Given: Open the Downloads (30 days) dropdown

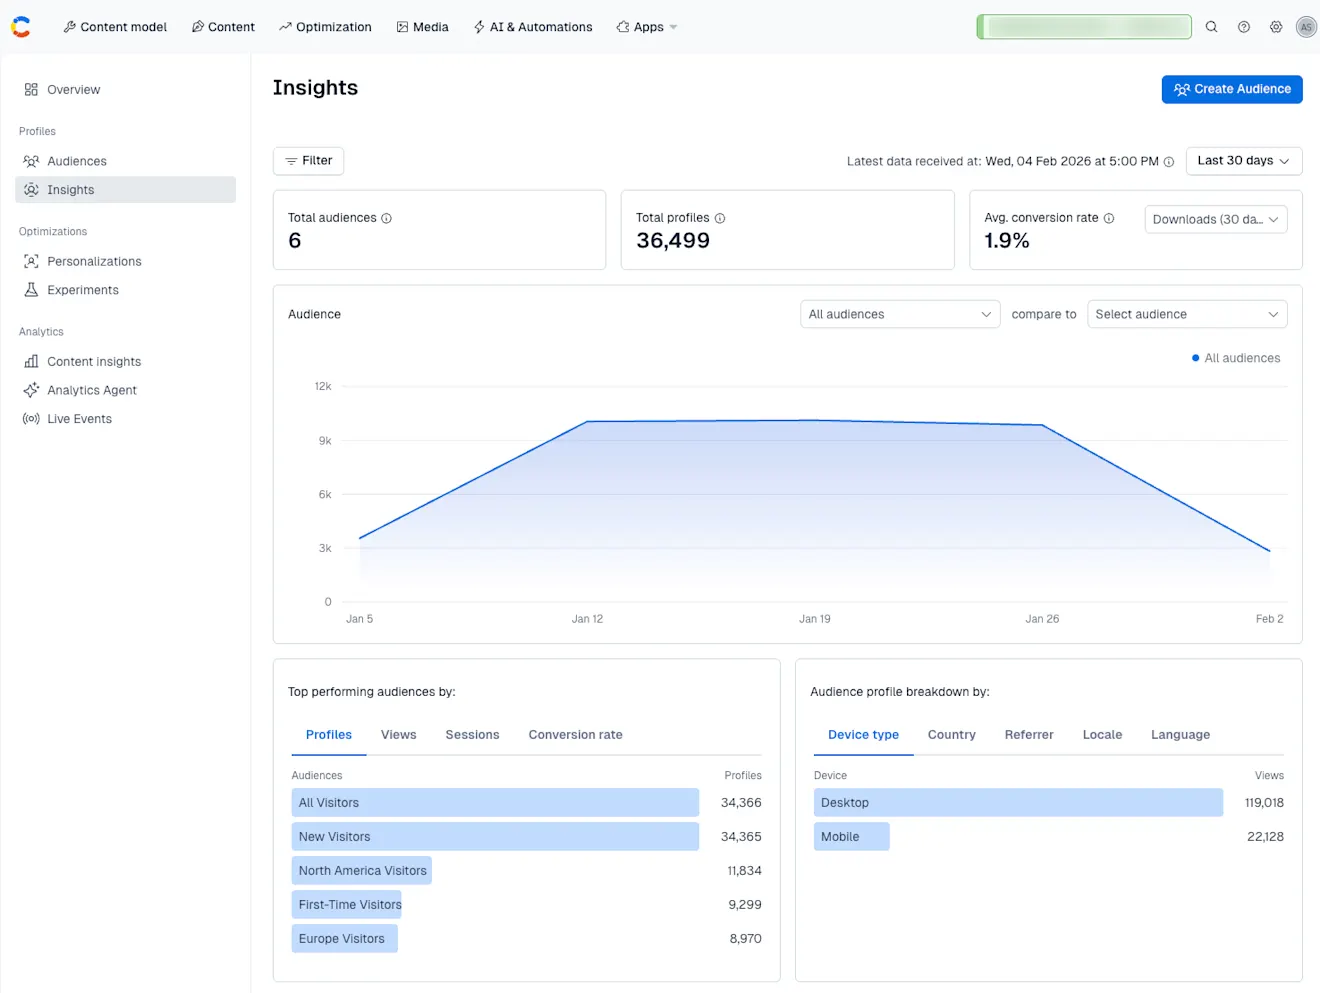Looking at the screenshot, I should point(1215,219).
